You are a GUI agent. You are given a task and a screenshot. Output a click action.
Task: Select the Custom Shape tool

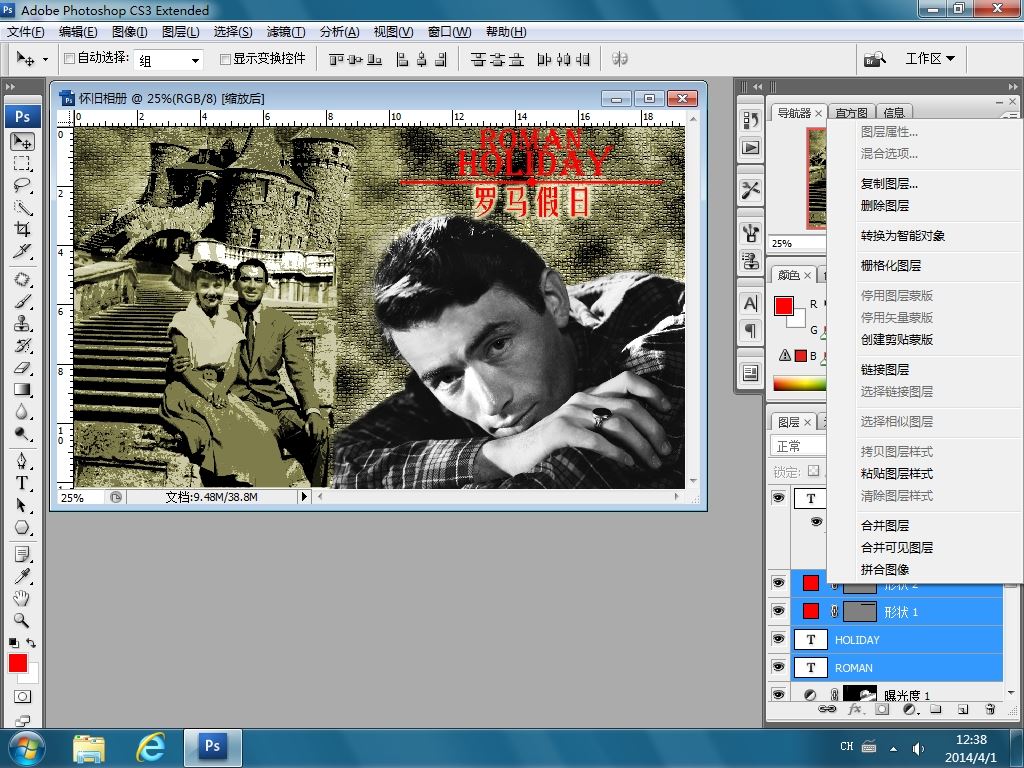click(x=22, y=527)
